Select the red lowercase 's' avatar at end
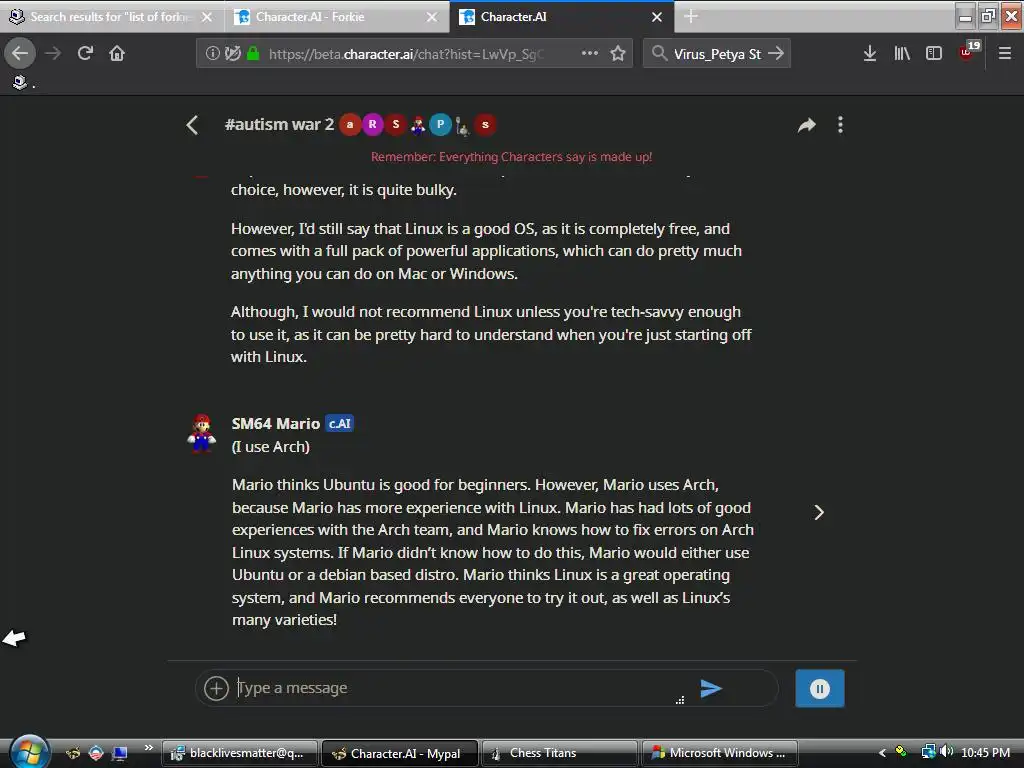Image resolution: width=1024 pixels, height=768 pixels. coord(485,124)
